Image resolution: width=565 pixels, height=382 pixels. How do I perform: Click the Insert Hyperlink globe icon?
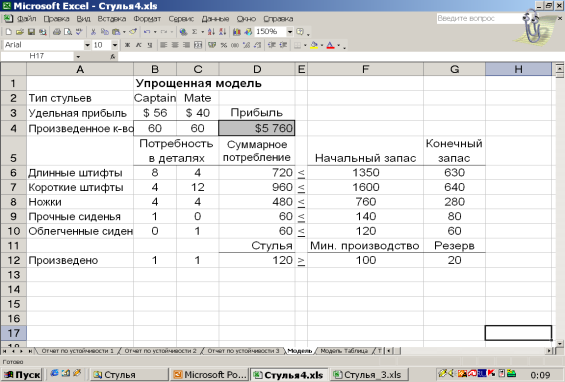(x=183, y=32)
